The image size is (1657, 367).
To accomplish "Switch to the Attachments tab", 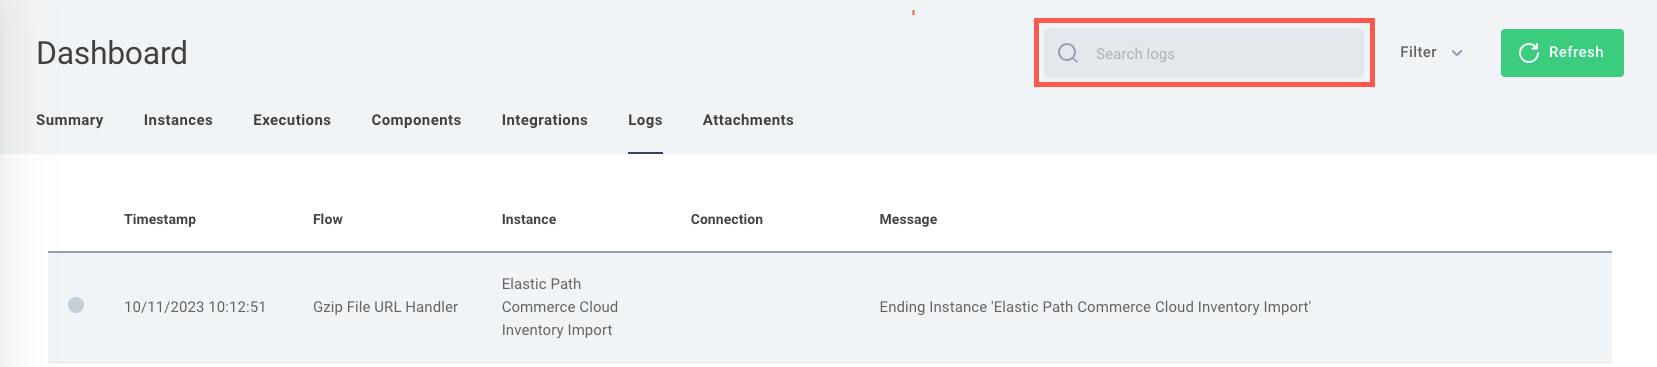I will coord(748,120).
